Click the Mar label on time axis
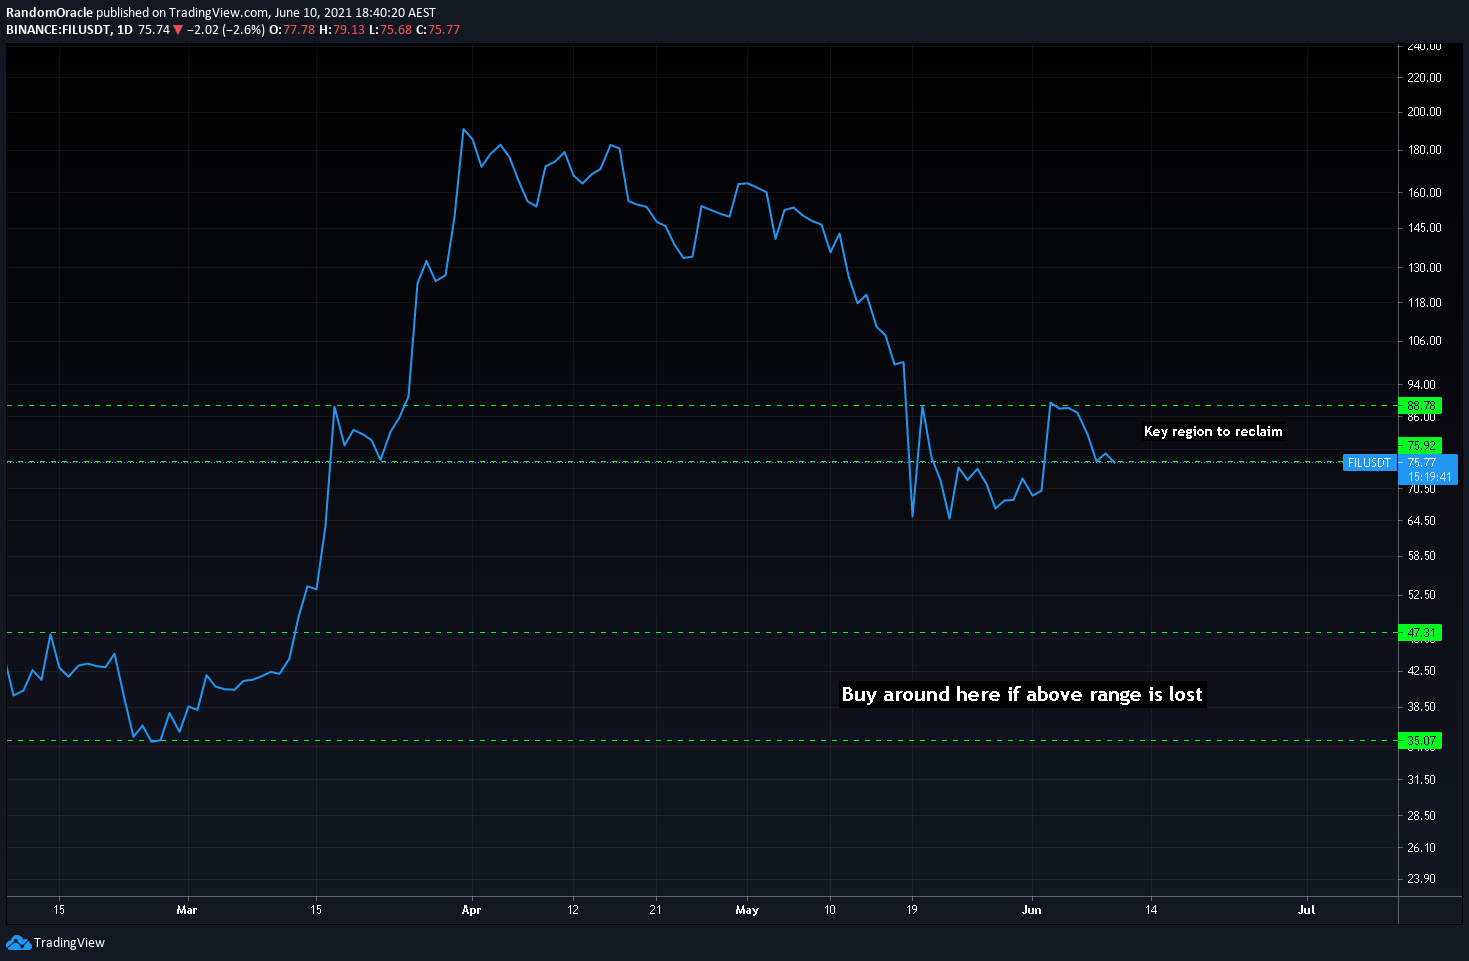The image size is (1469, 961). [x=187, y=910]
